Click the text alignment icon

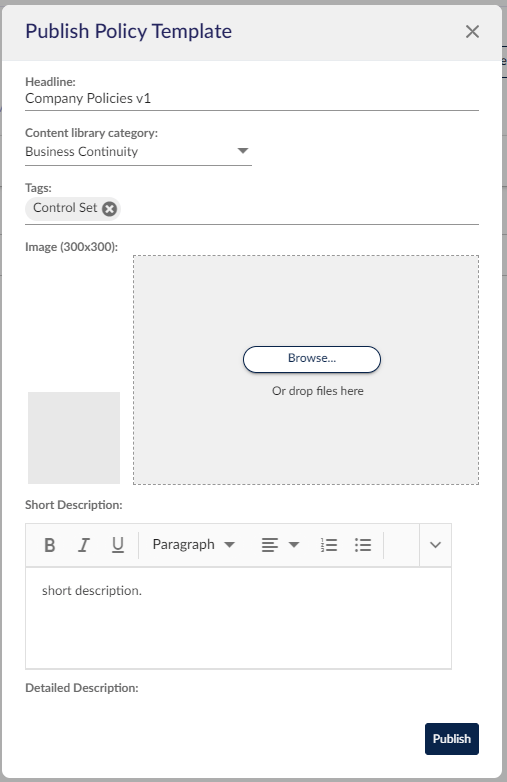[270, 545]
